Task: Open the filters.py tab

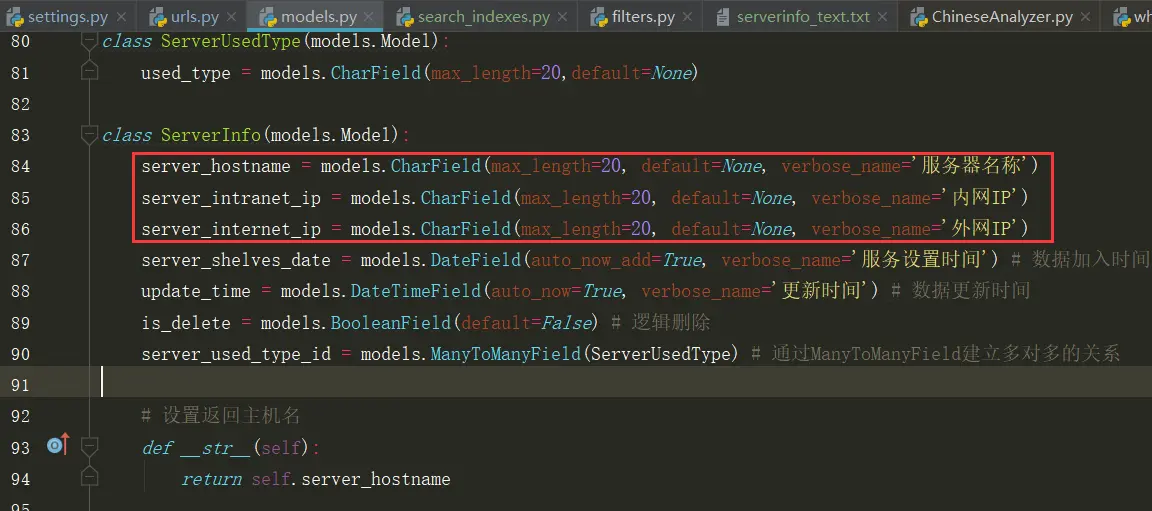Action: click(639, 16)
